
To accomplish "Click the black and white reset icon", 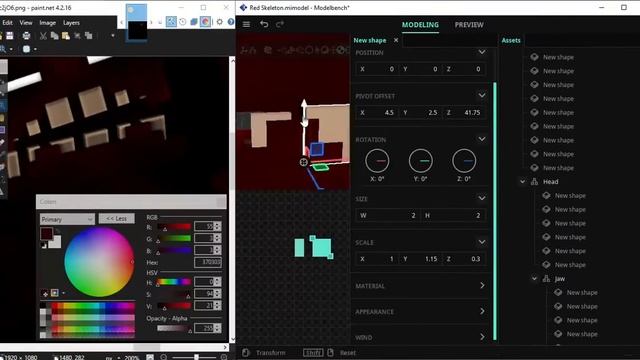I will (x=44, y=245).
